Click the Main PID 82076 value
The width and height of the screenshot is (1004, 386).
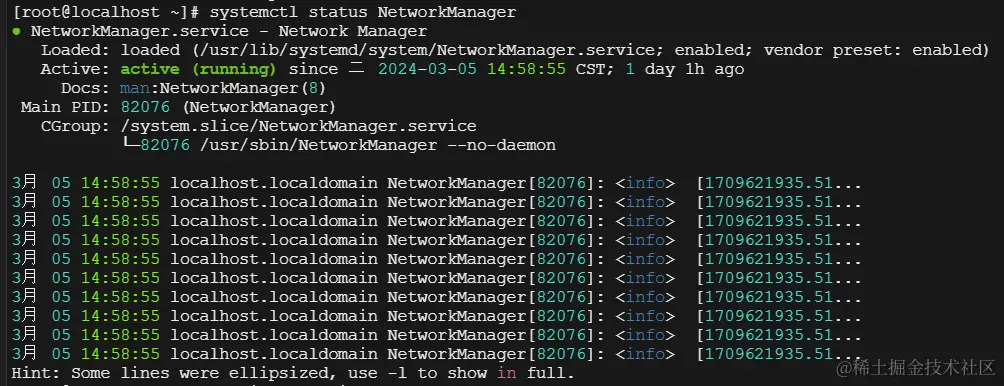(145, 108)
